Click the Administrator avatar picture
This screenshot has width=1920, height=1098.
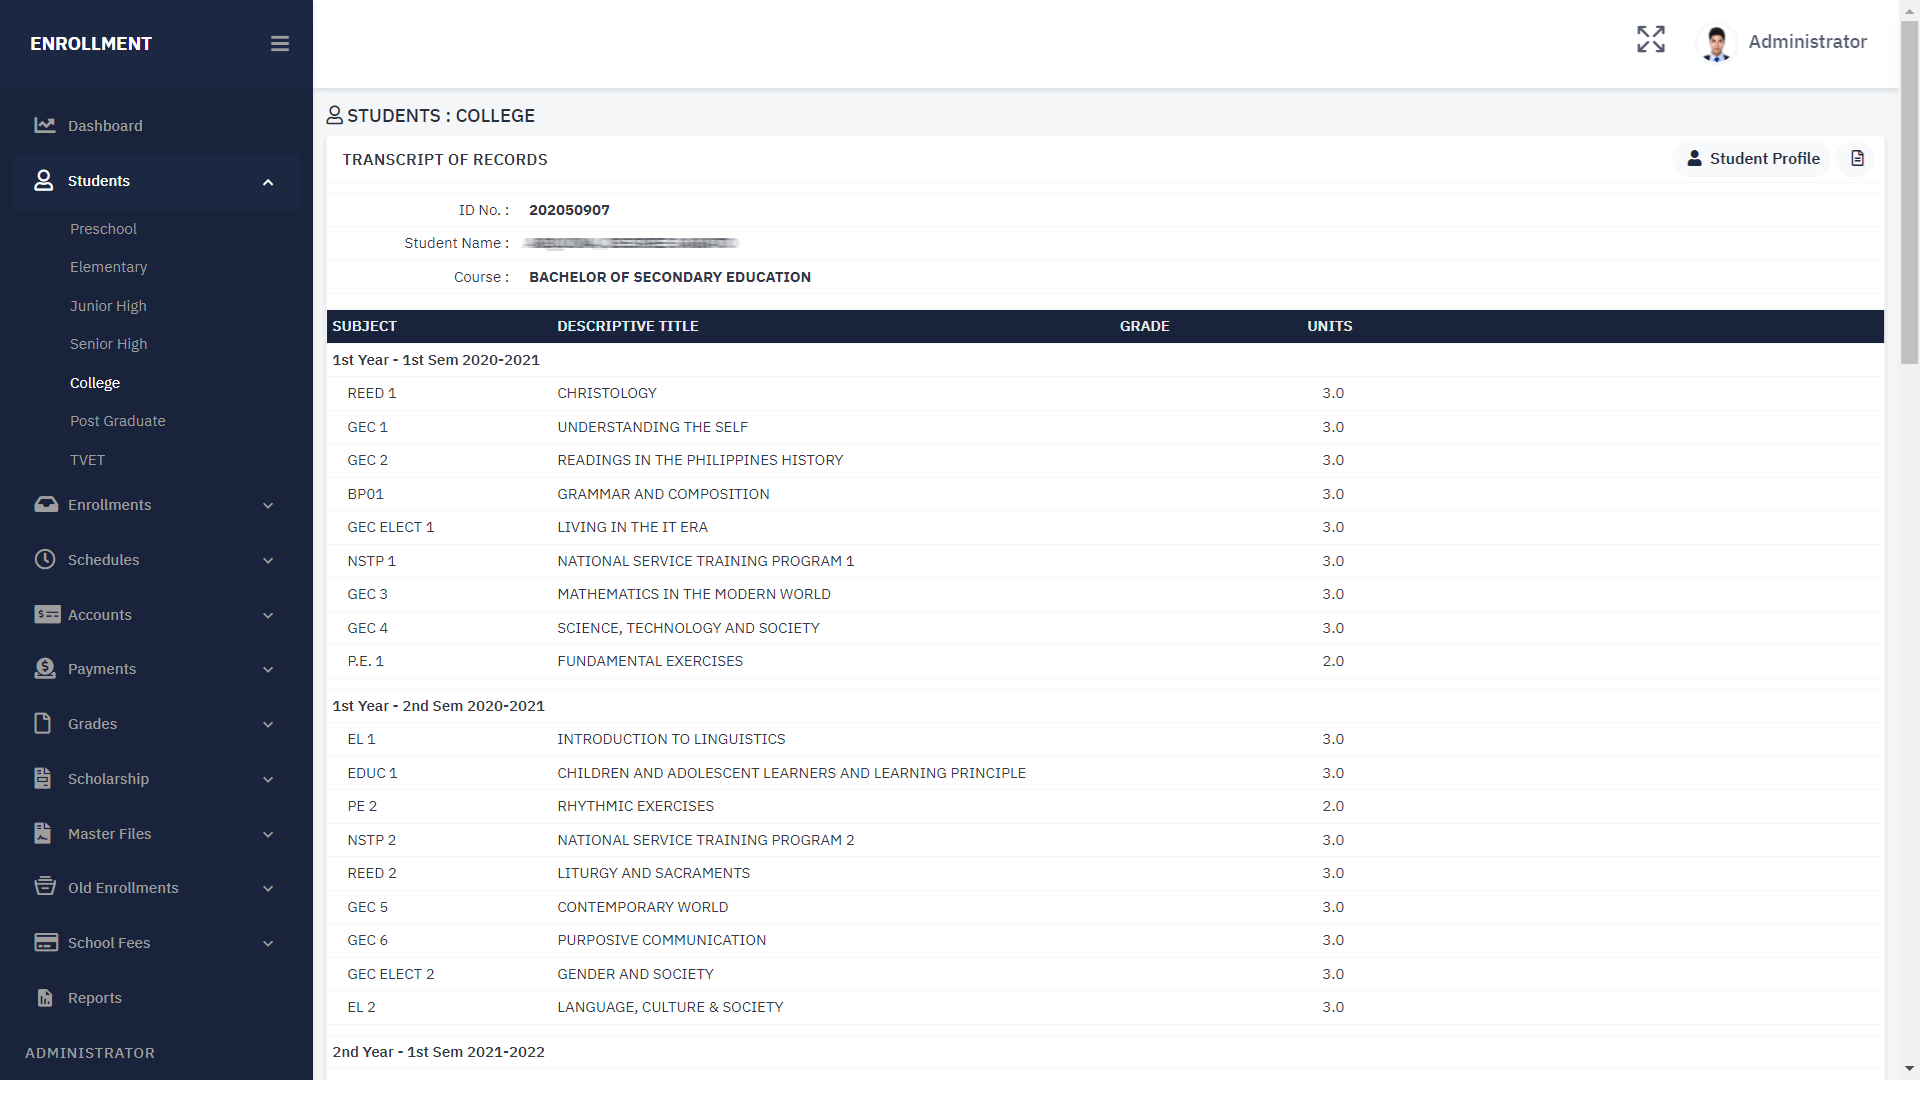(x=1717, y=43)
